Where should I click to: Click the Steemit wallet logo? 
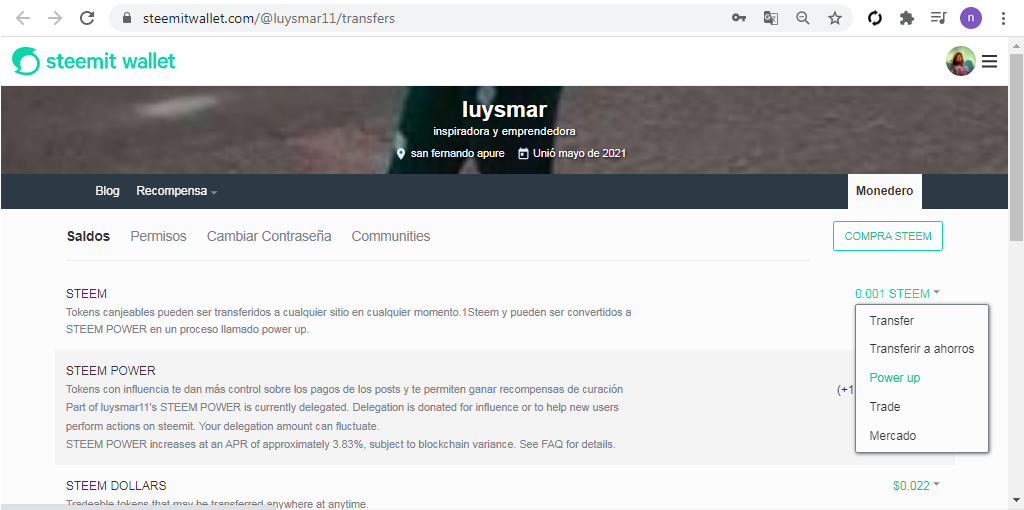[94, 61]
